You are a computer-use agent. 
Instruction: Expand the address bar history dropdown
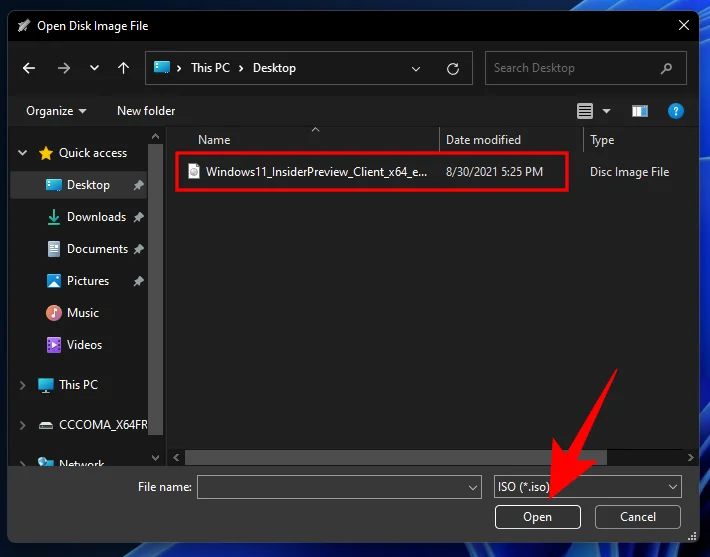point(416,69)
